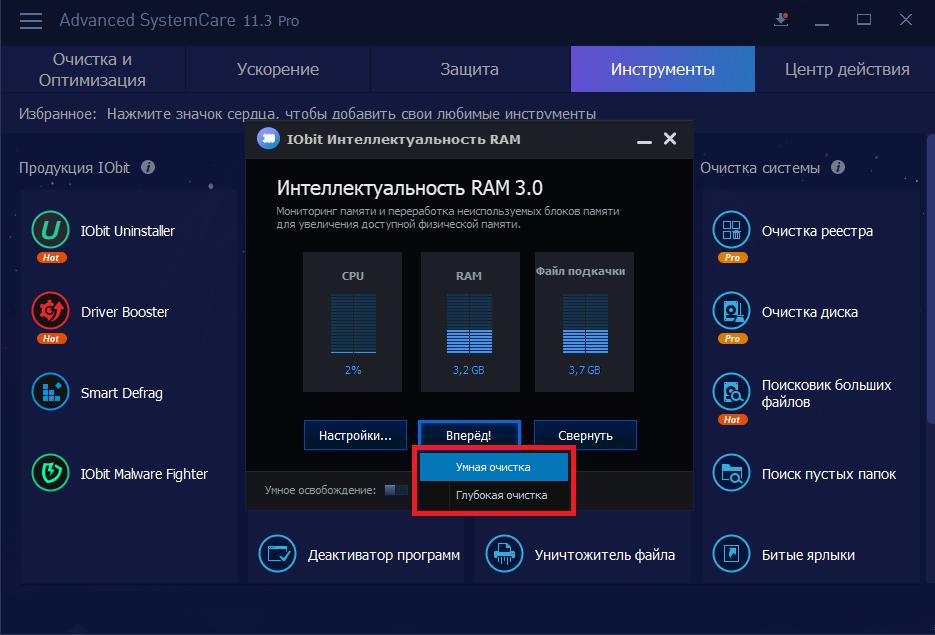Launch Driver Booster icon
Screen dimensions: 935x635
coord(51,311)
